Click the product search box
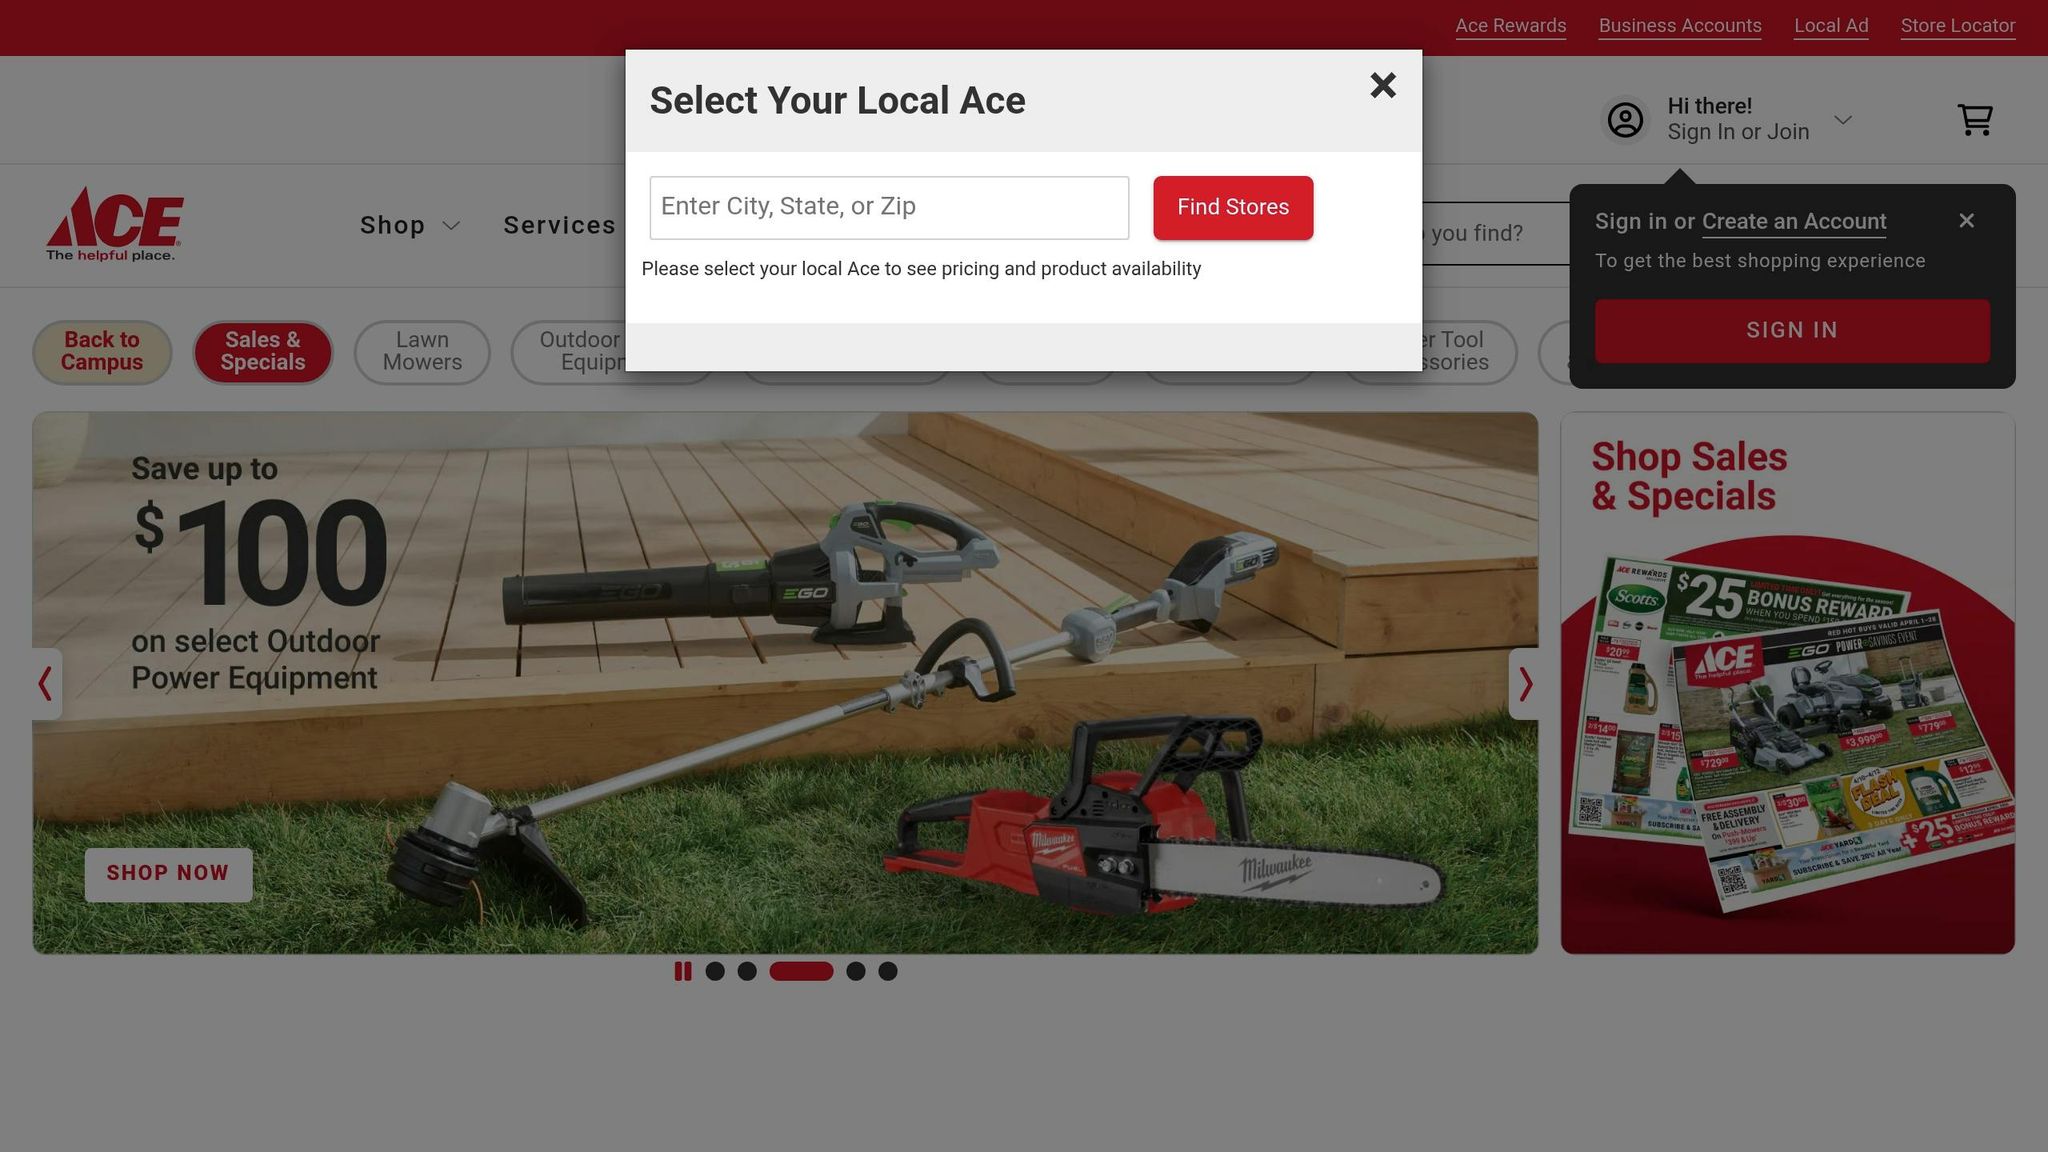This screenshot has height=1152, width=2048. [x=1495, y=233]
